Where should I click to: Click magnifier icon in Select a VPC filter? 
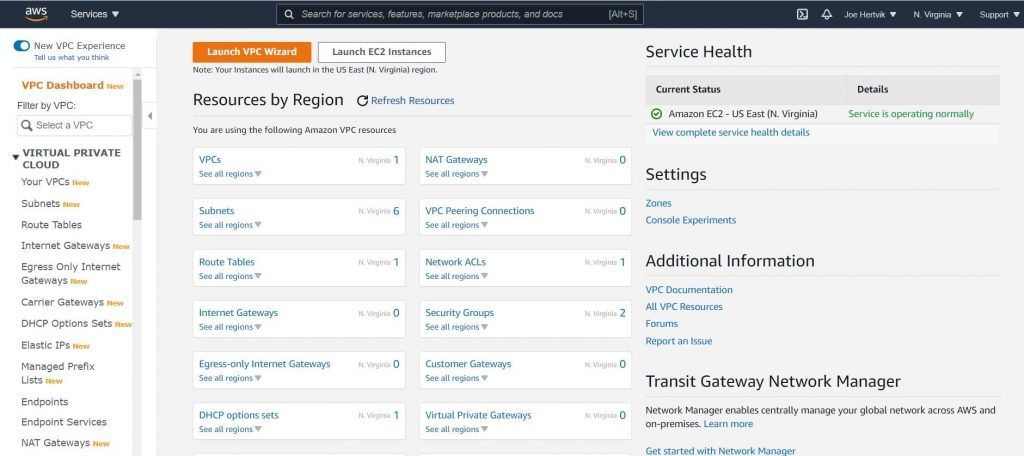pyautogui.click(x=27, y=125)
